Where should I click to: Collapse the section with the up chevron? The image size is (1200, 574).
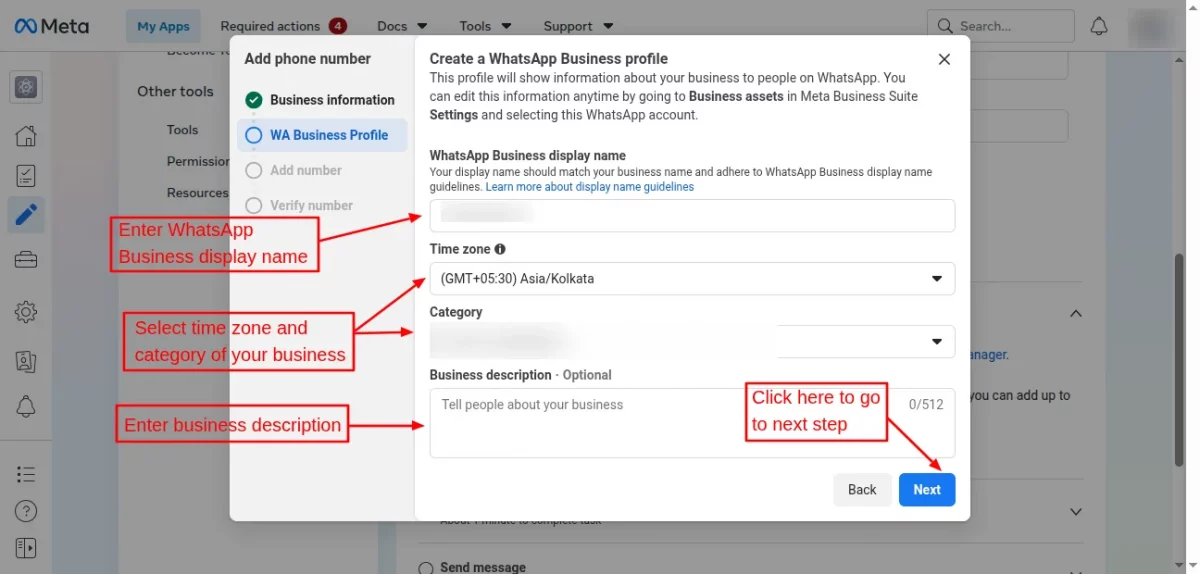[1076, 313]
